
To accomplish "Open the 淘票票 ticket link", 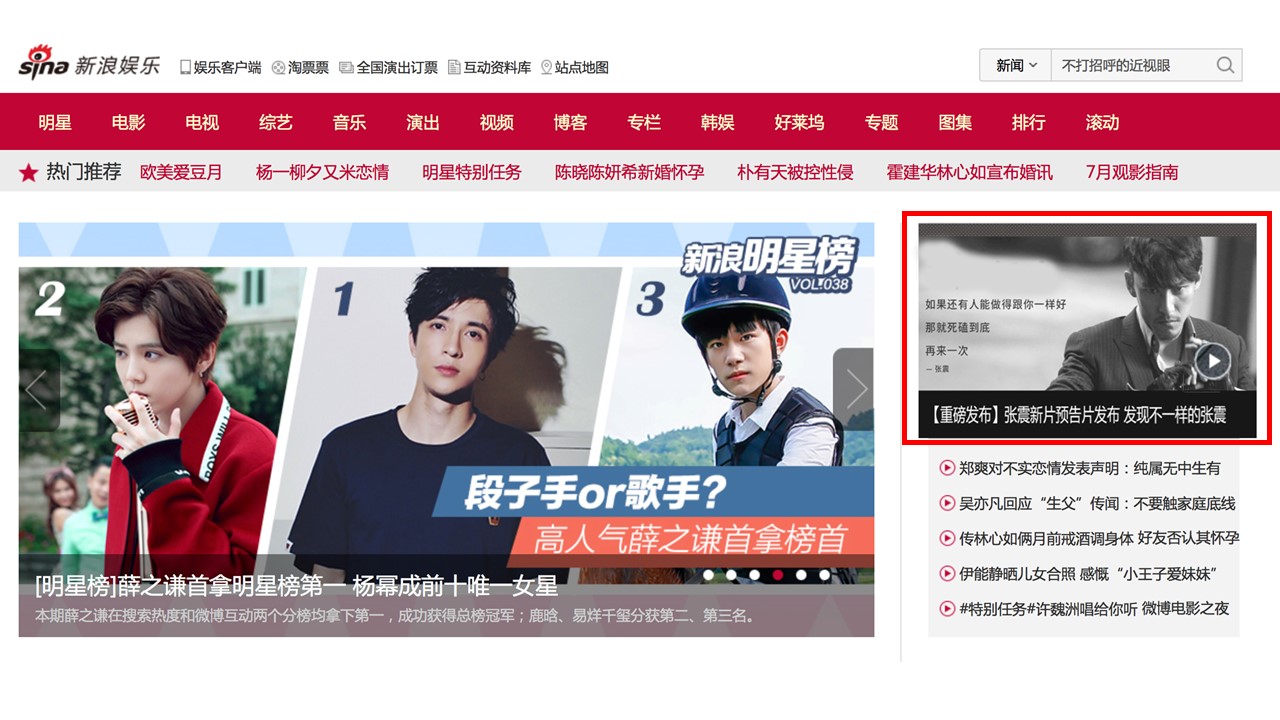I will click(x=300, y=67).
